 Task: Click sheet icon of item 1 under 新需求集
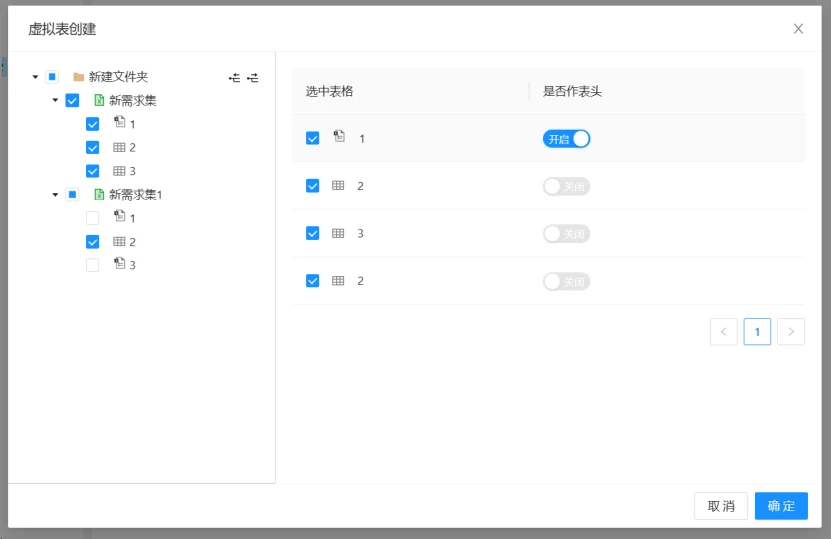click(x=120, y=122)
